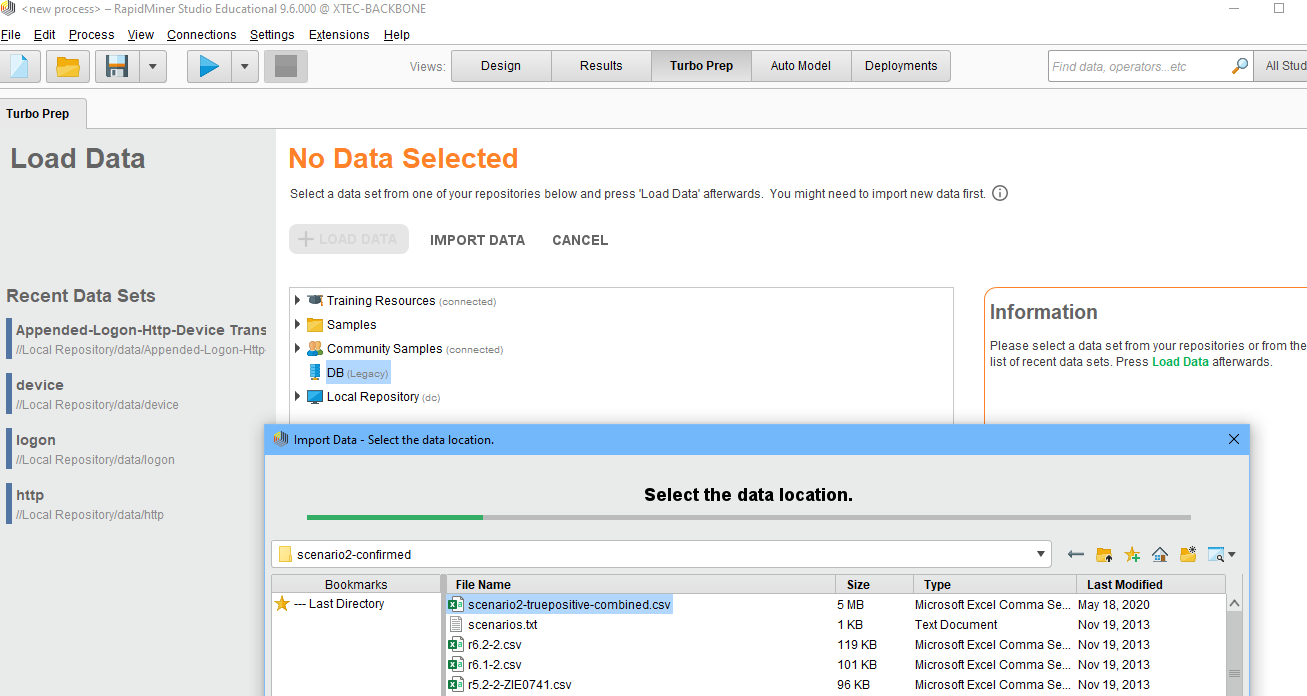Screen dimensions: 1307x696
Task: Close the Import Data dialog
Action: click(1233, 439)
